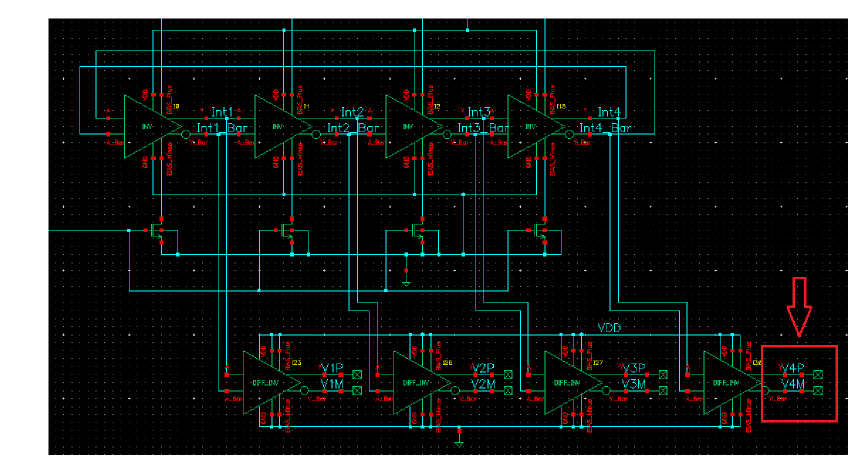
Task: Click the NMOS transistor beneath the Int2 inverter
Action: tap(287, 231)
